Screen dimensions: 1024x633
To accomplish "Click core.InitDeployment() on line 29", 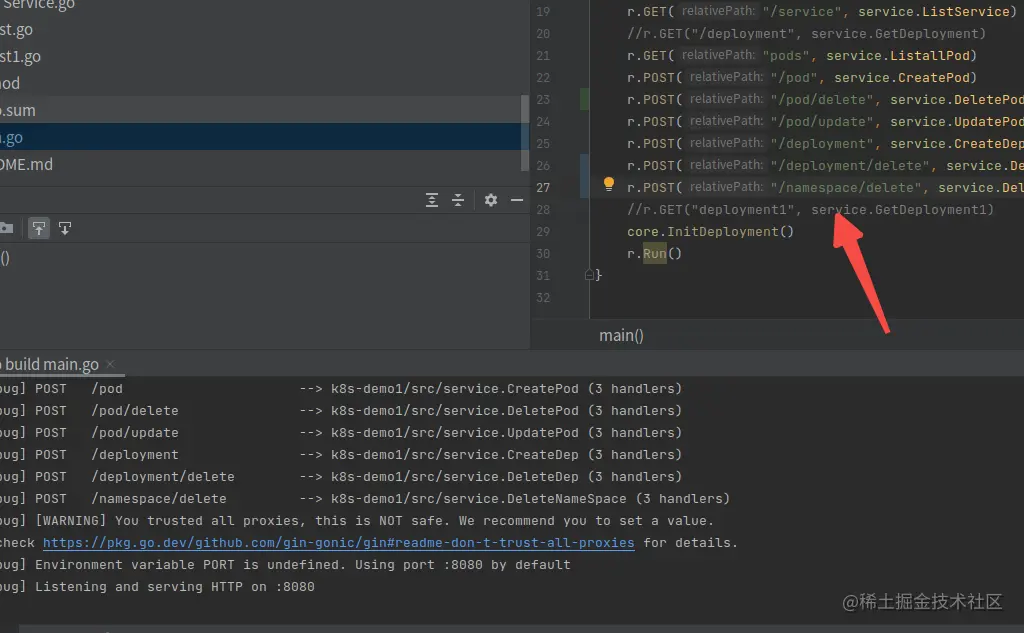I will (710, 232).
